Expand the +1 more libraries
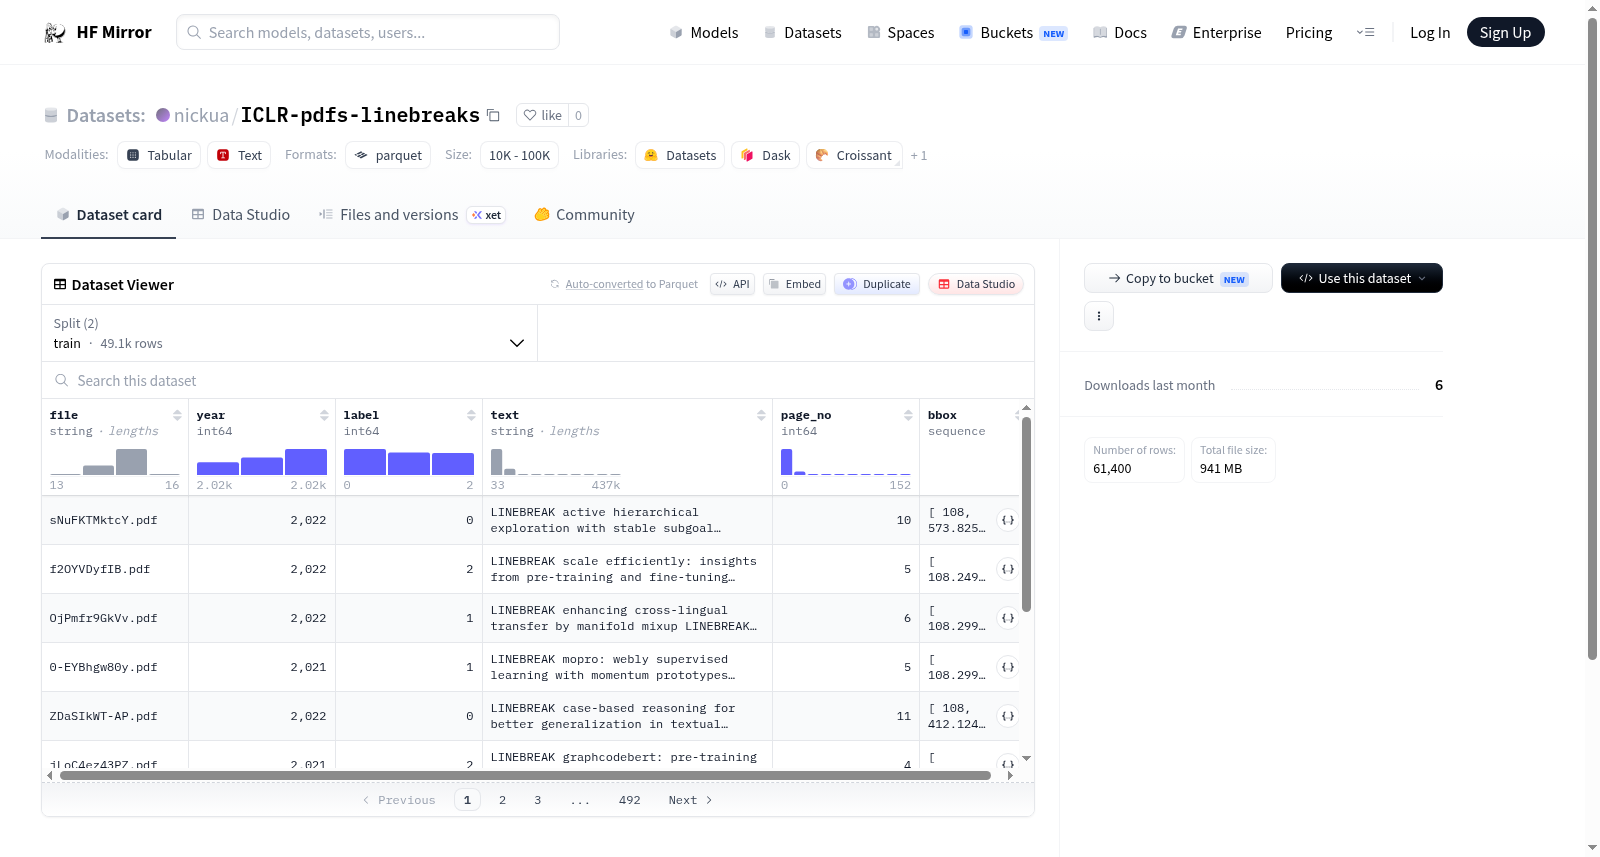 click(919, 155)
